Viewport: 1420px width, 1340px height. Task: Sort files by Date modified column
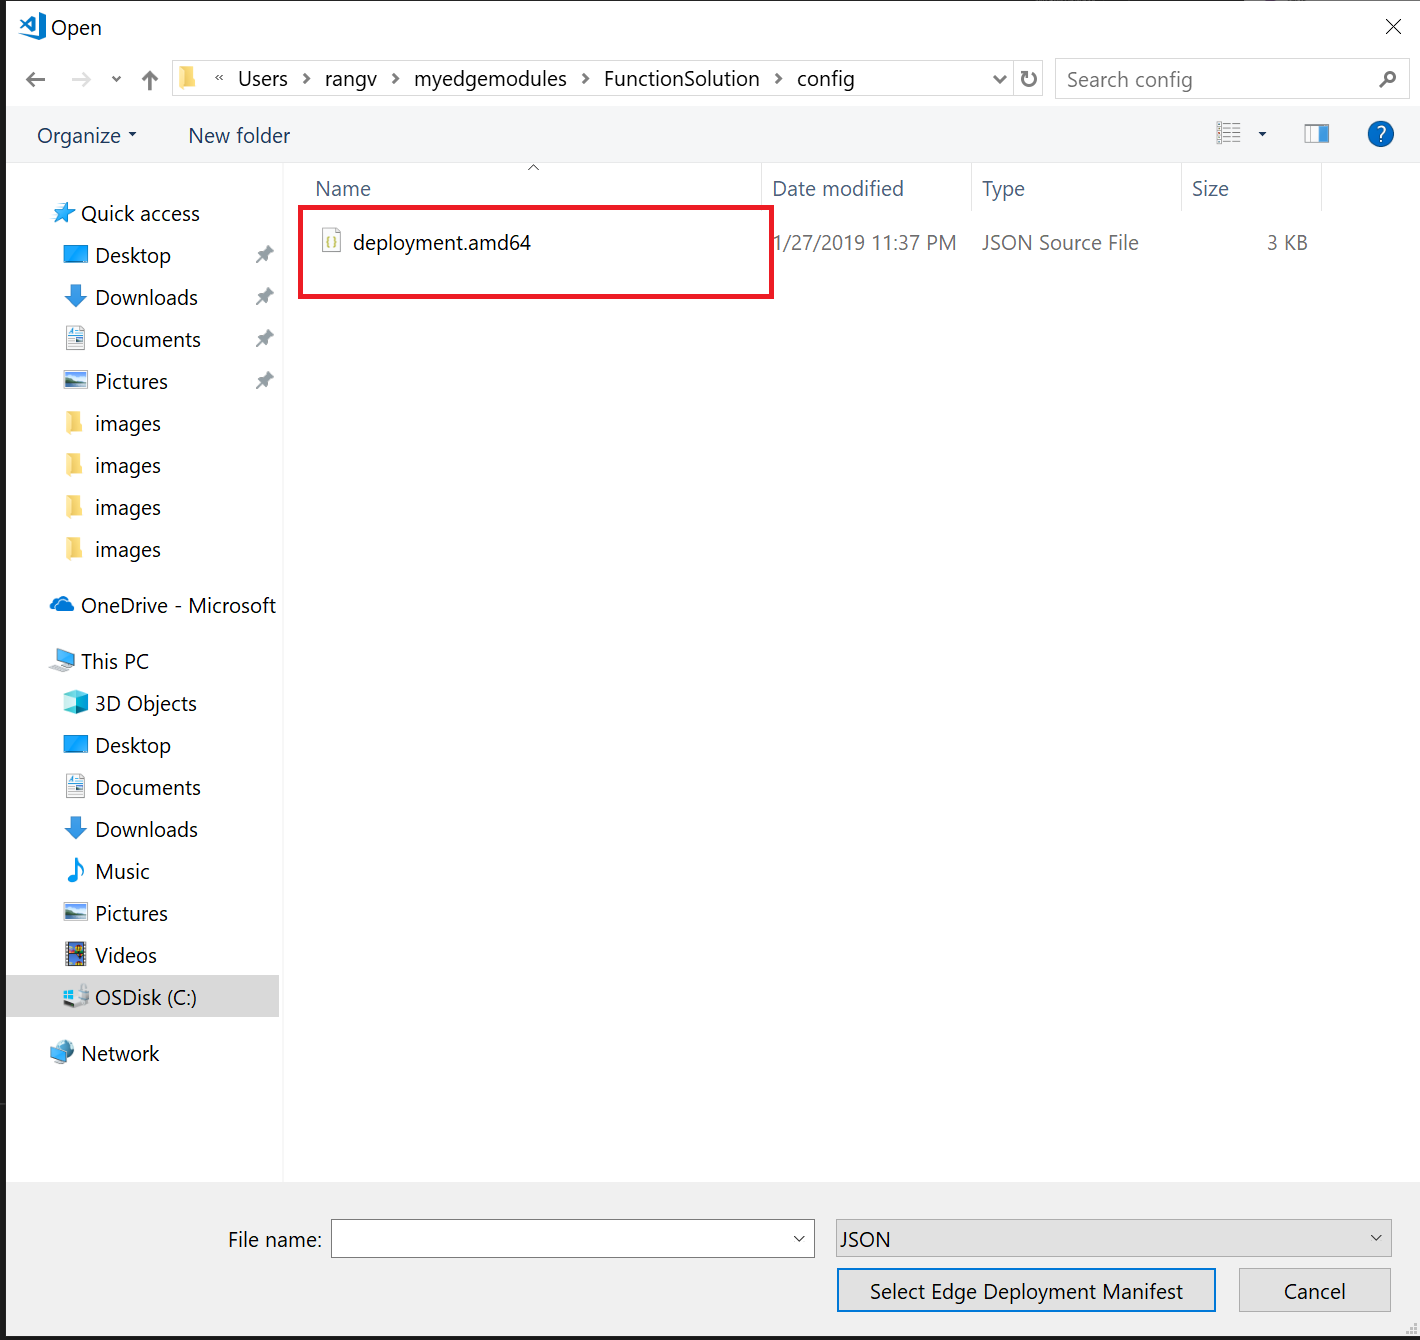point(837,189)
